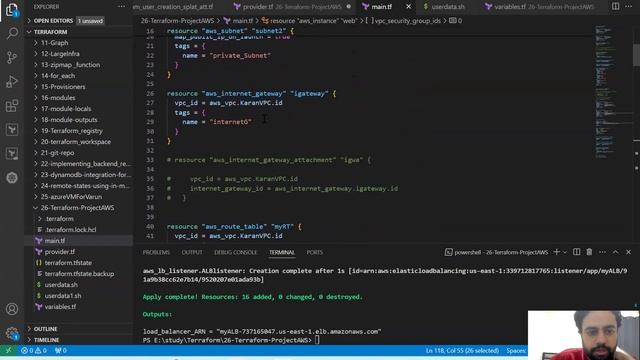Viewport: 640px width, 360px height.
Task: Close the terminal panel
Action: point(629,252)
